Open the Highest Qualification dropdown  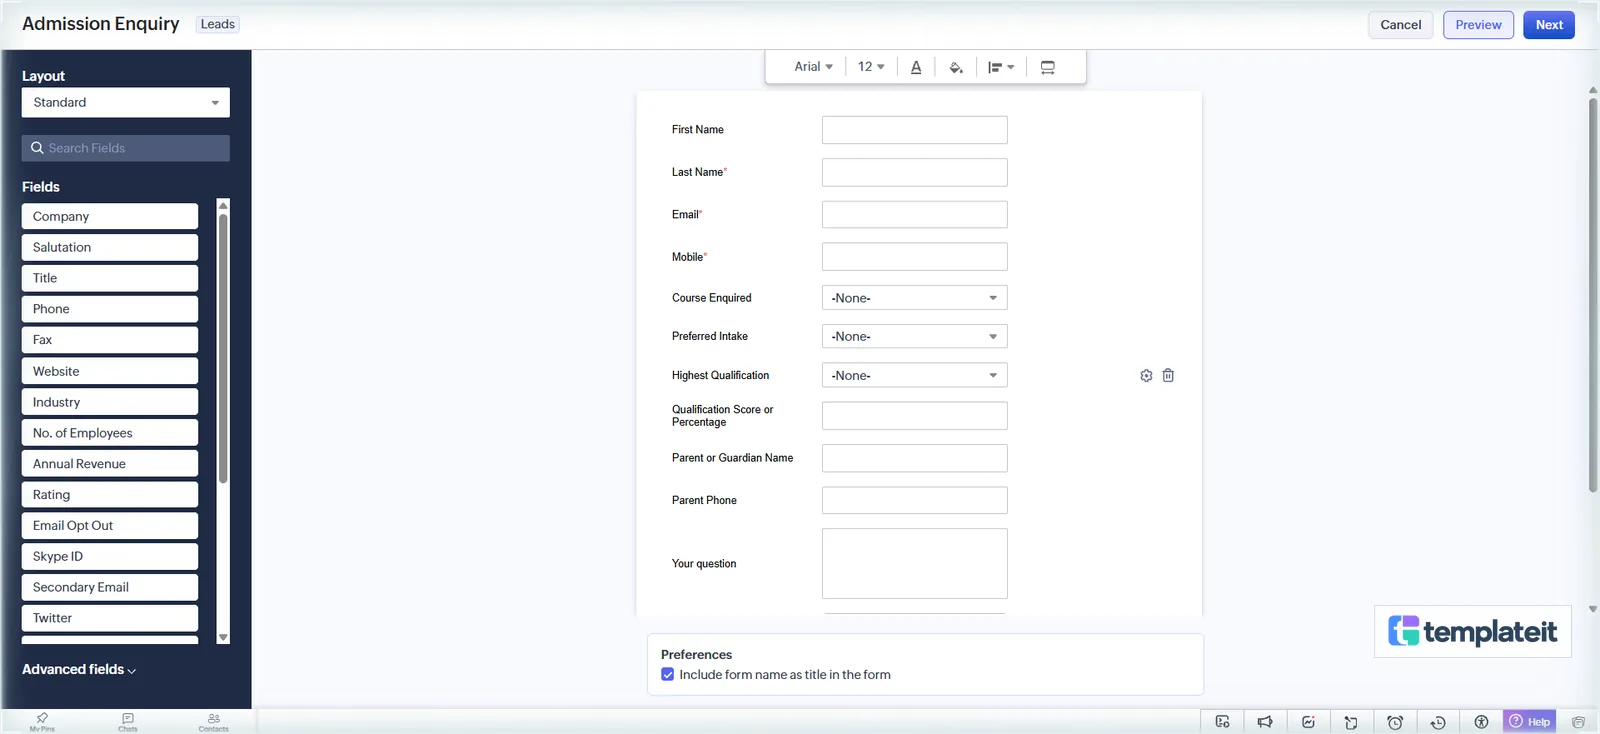click(x=915, y=375)
